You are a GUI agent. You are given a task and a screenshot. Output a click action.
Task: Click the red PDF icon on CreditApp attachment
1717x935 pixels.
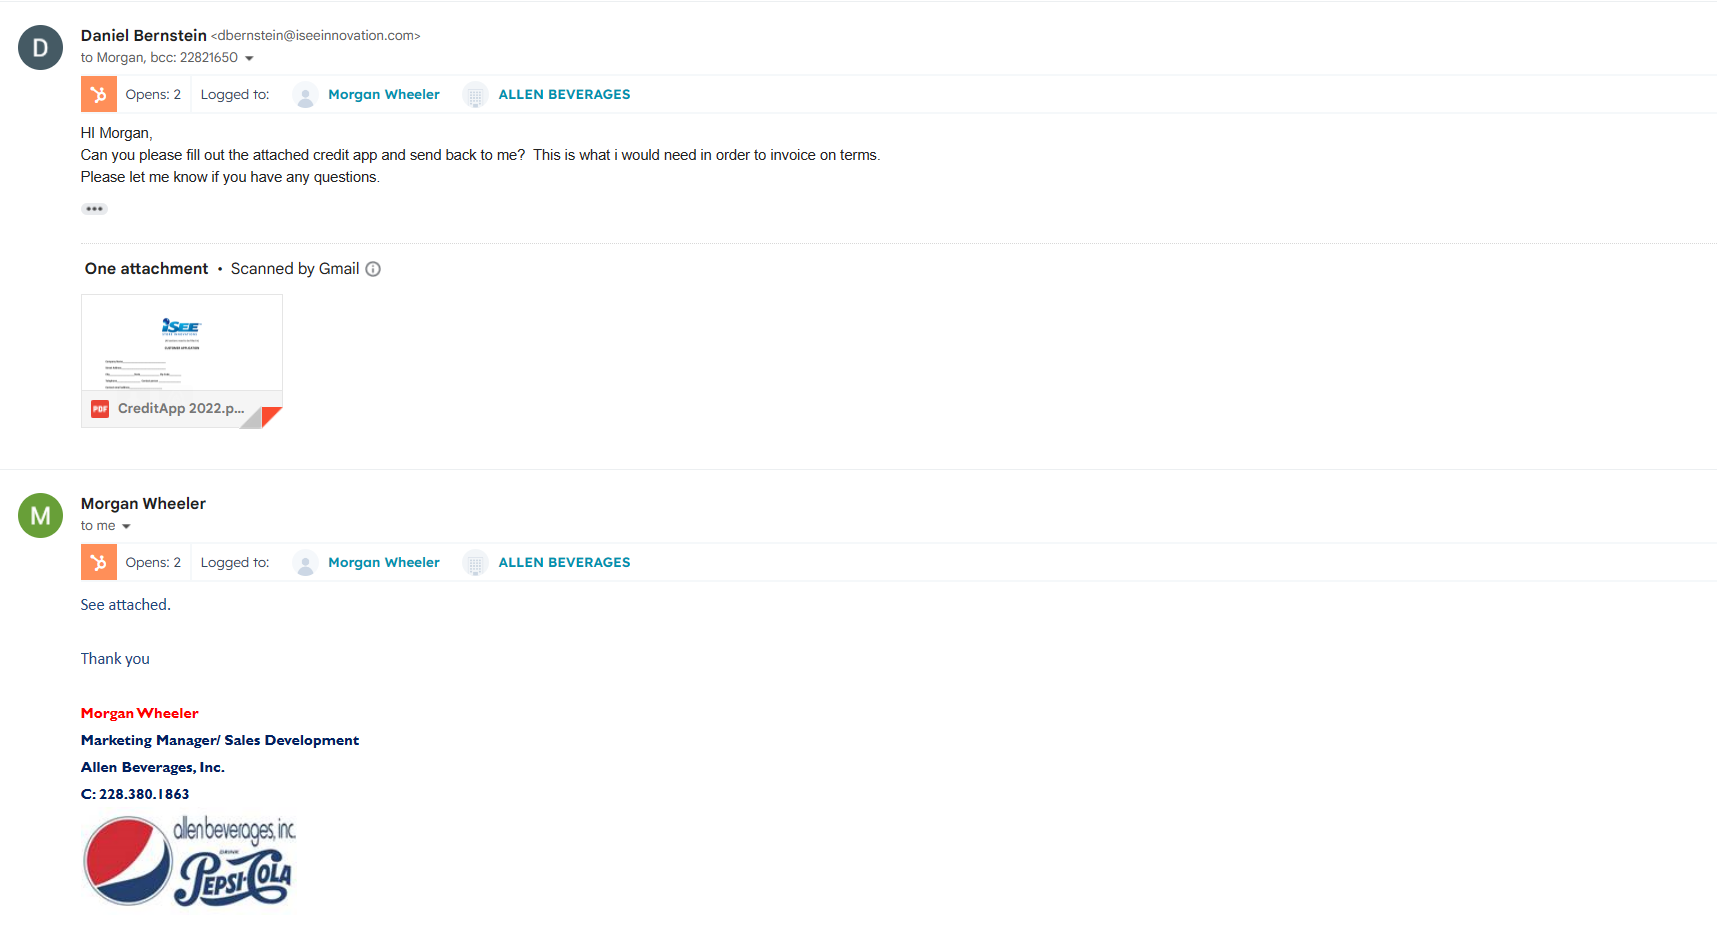pos(100,409)
